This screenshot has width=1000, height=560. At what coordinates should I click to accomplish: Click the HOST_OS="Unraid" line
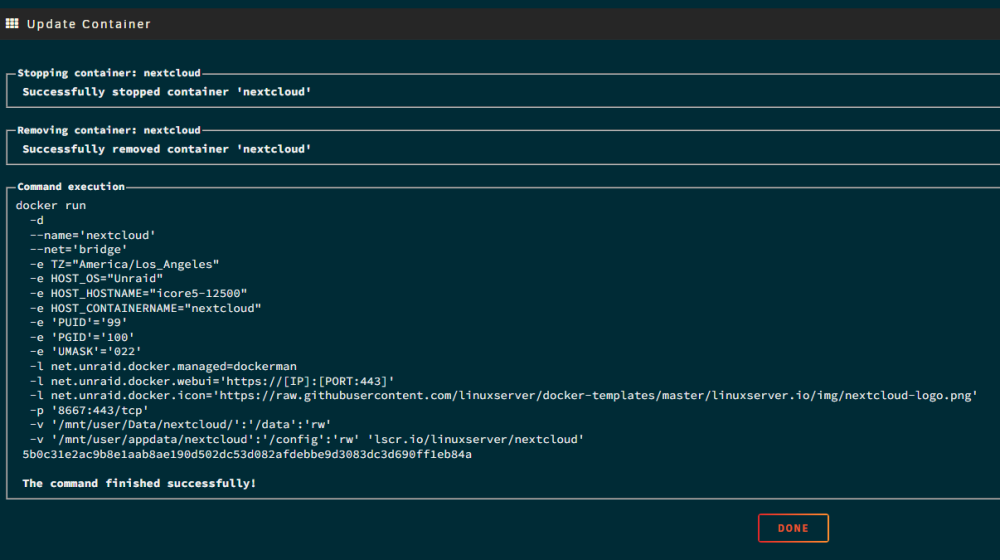[96, 279]
